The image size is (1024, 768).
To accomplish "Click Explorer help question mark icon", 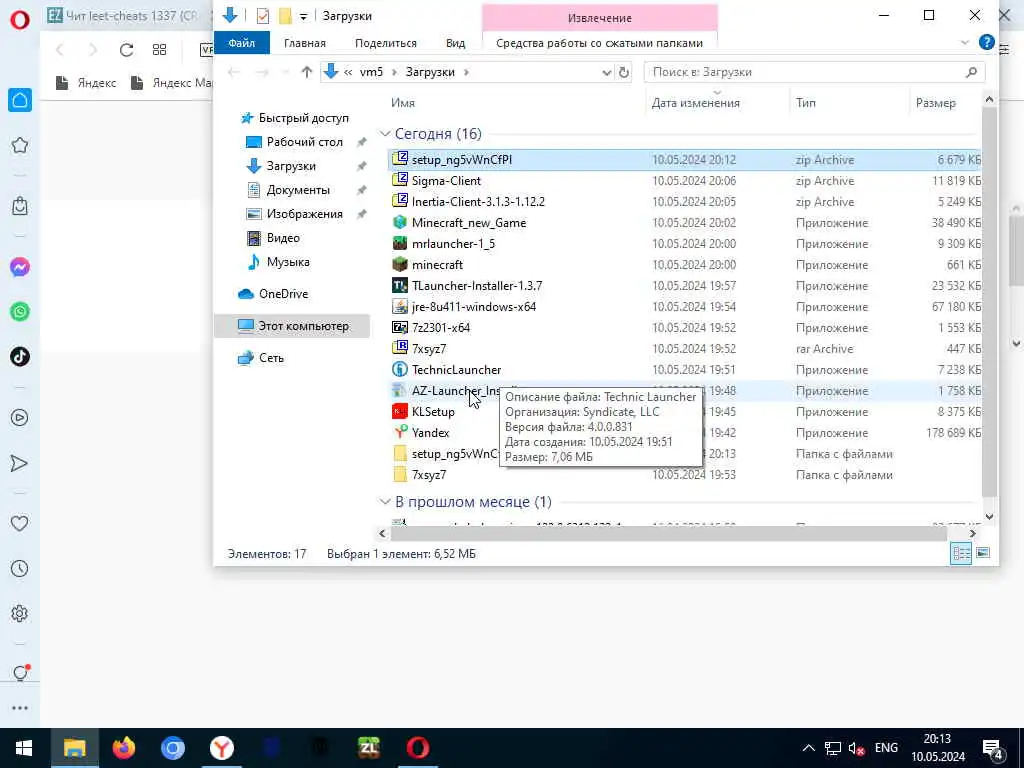I will click(x=987, y=42).
